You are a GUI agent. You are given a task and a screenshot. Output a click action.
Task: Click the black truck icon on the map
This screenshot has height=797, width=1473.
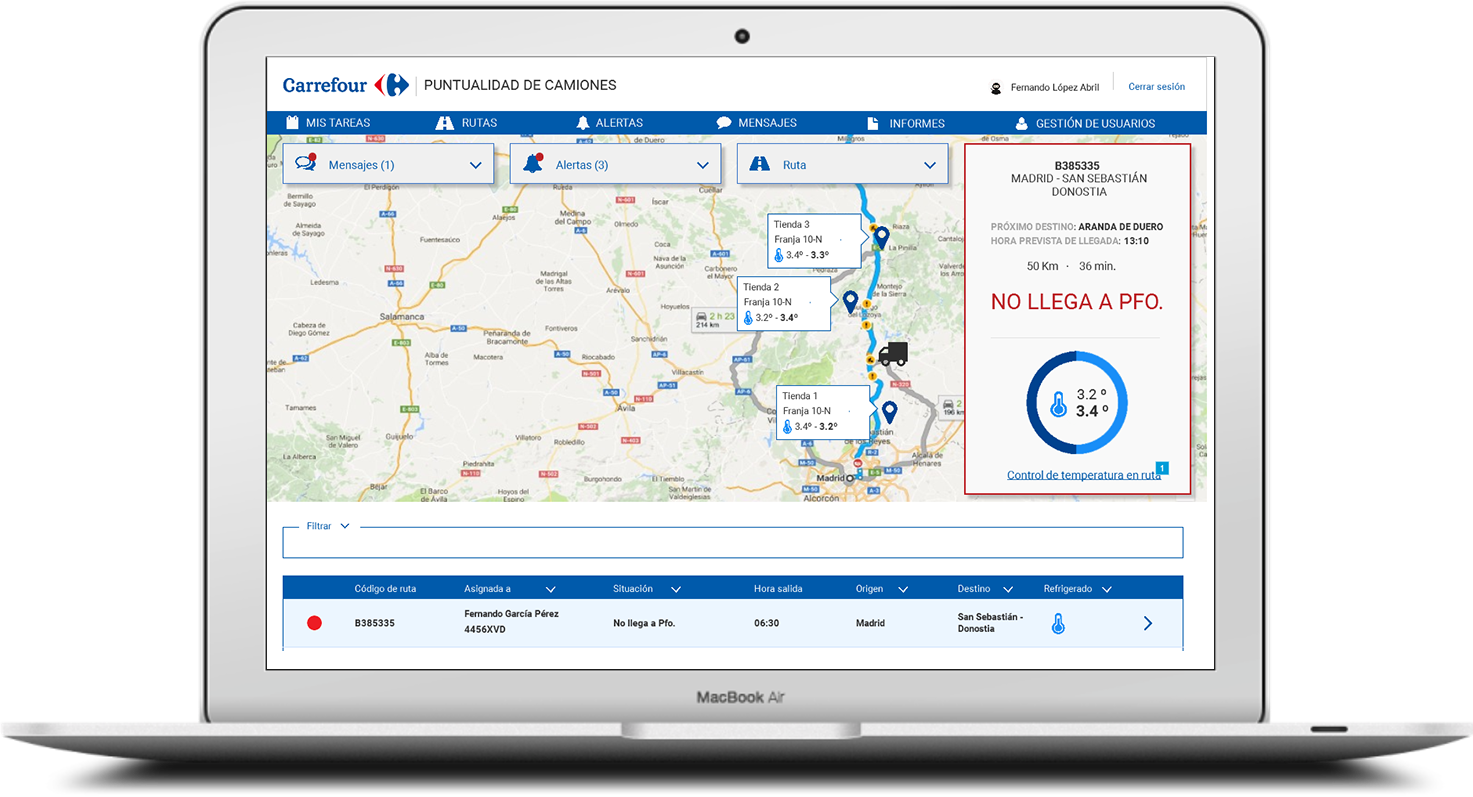tap(892, 354)
